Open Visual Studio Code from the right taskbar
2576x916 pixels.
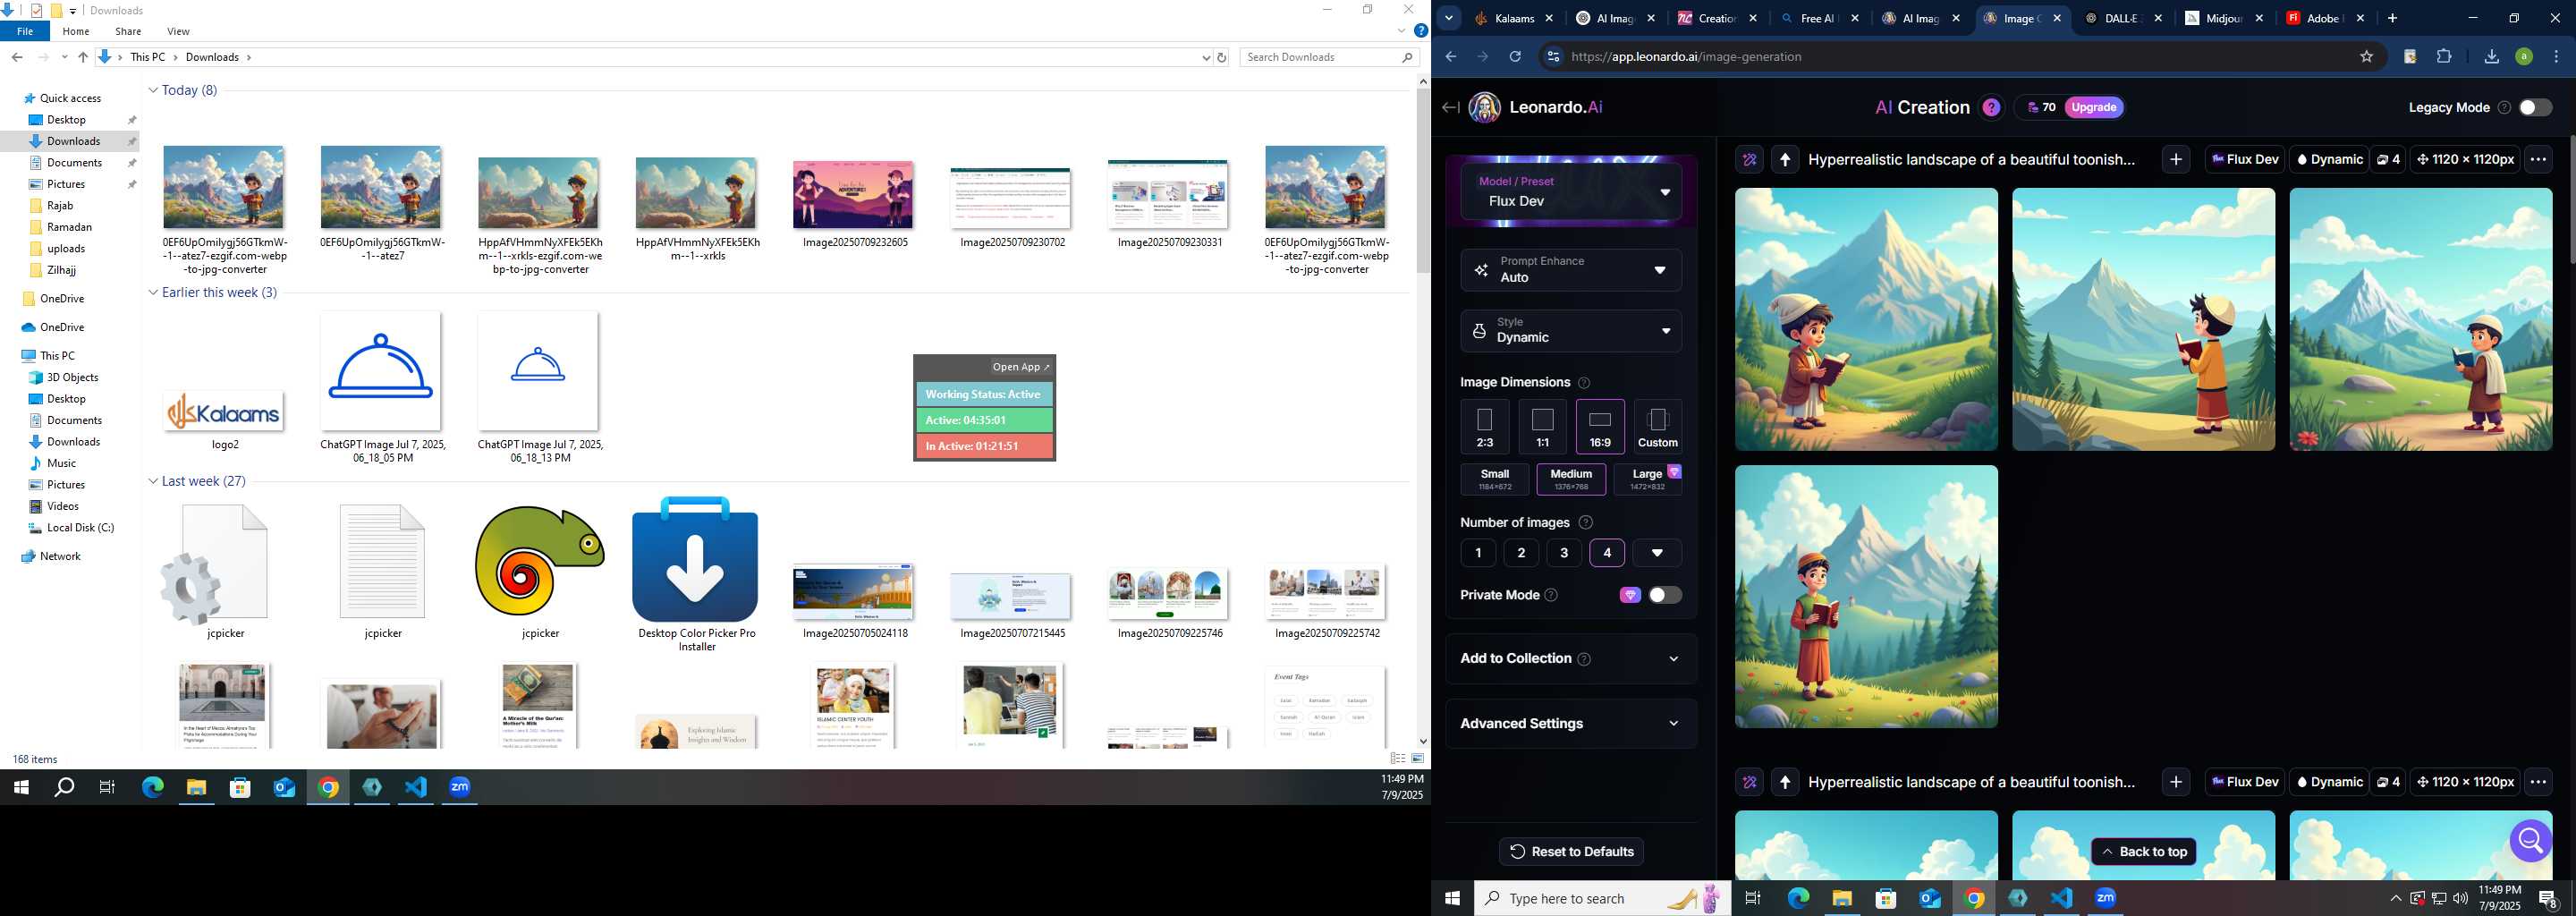click(x=2061, y=899)
